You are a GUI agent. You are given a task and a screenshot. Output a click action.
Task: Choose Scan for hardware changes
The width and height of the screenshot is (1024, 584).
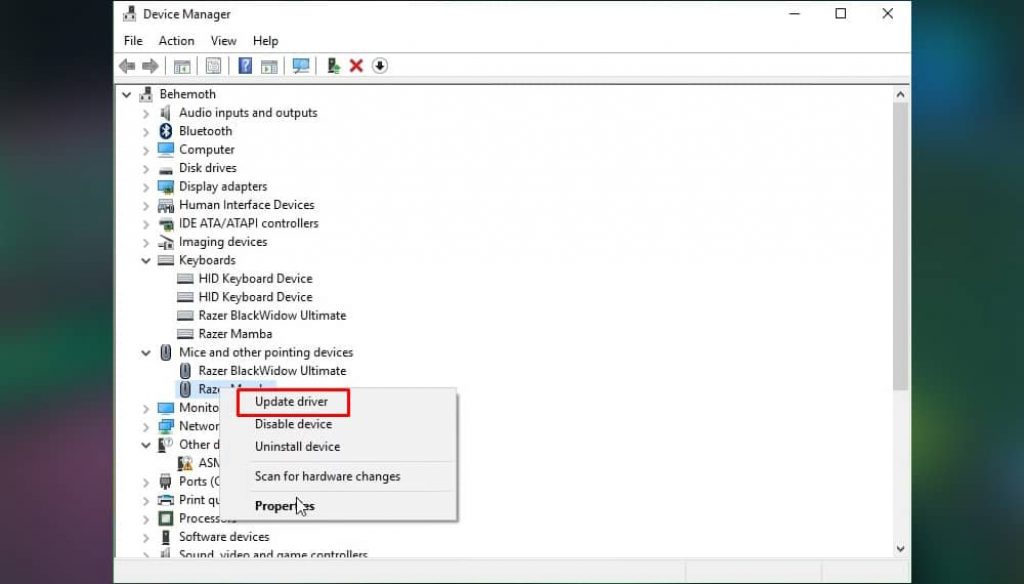pyautogui.click(x=327, y=476)
